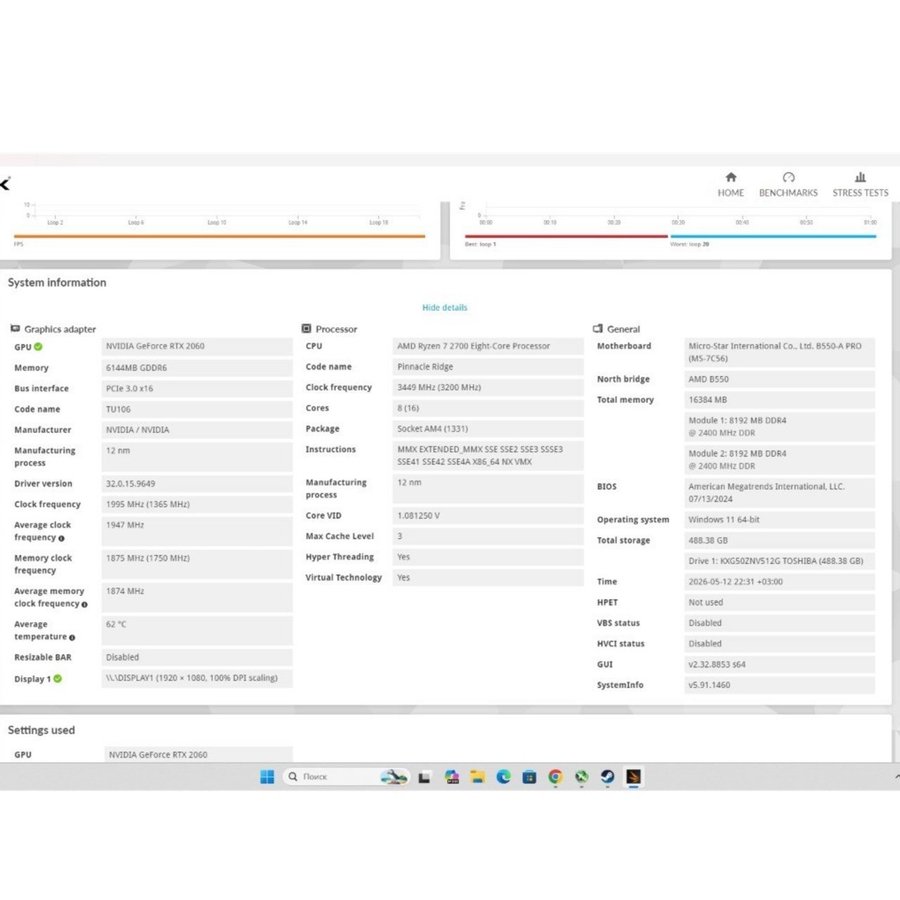The height and width of the screenshot is (900, 900).
Task: Select average clock frequency value 1947 MHz
Action: click(197, 532)
